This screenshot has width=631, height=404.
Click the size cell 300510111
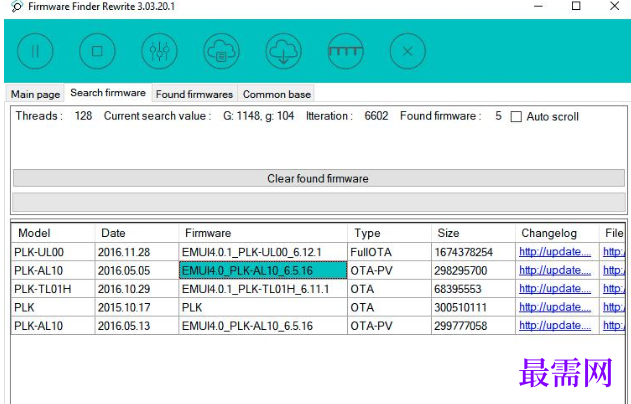click(473, 307)
